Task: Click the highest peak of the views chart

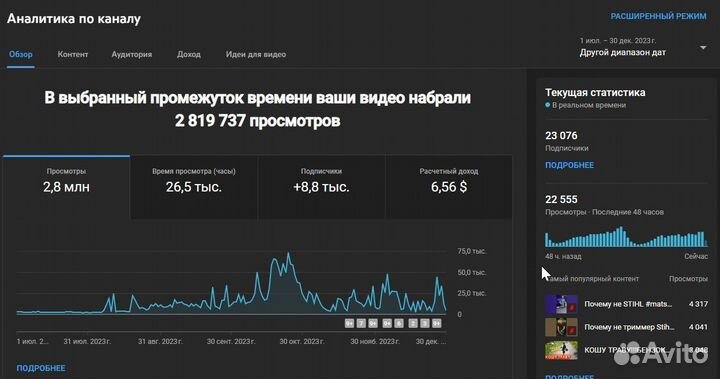Action: (x=288, y=254)
